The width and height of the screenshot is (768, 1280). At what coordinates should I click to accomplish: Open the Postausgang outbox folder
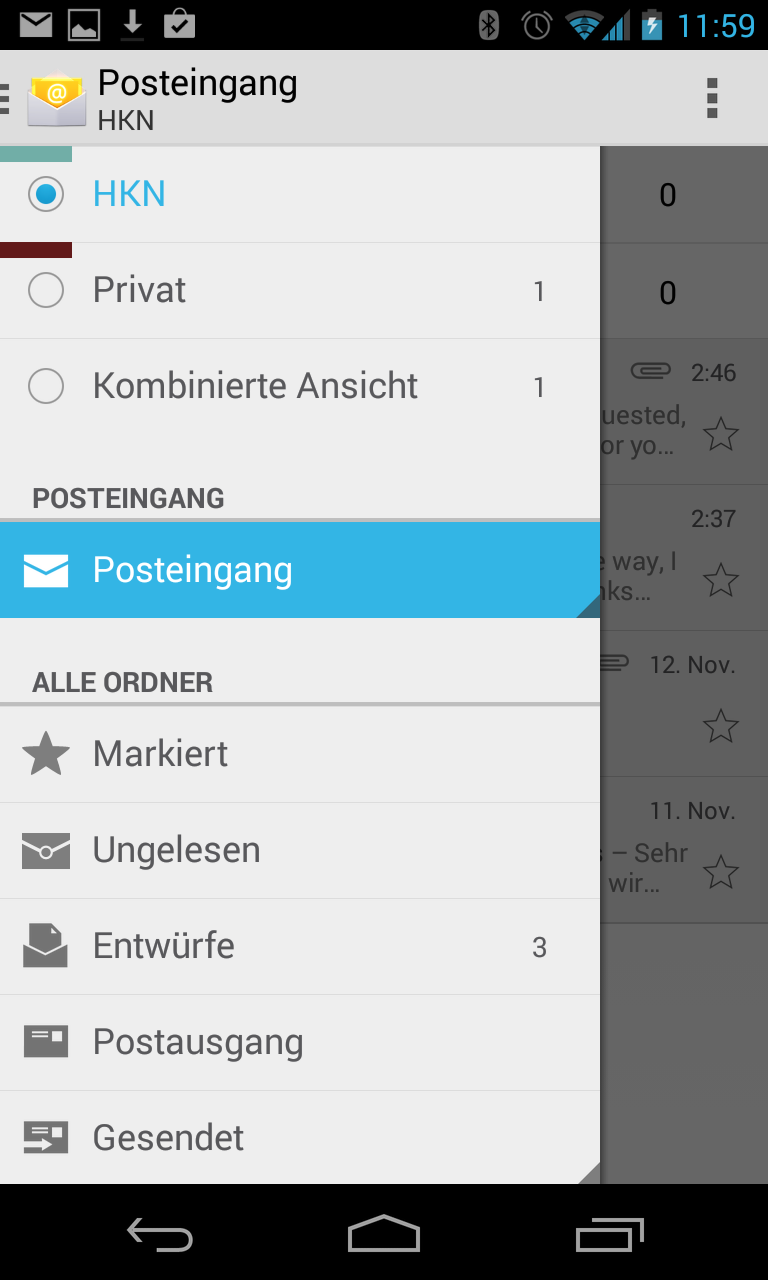pyautogui.click(x=198, y=1042)
